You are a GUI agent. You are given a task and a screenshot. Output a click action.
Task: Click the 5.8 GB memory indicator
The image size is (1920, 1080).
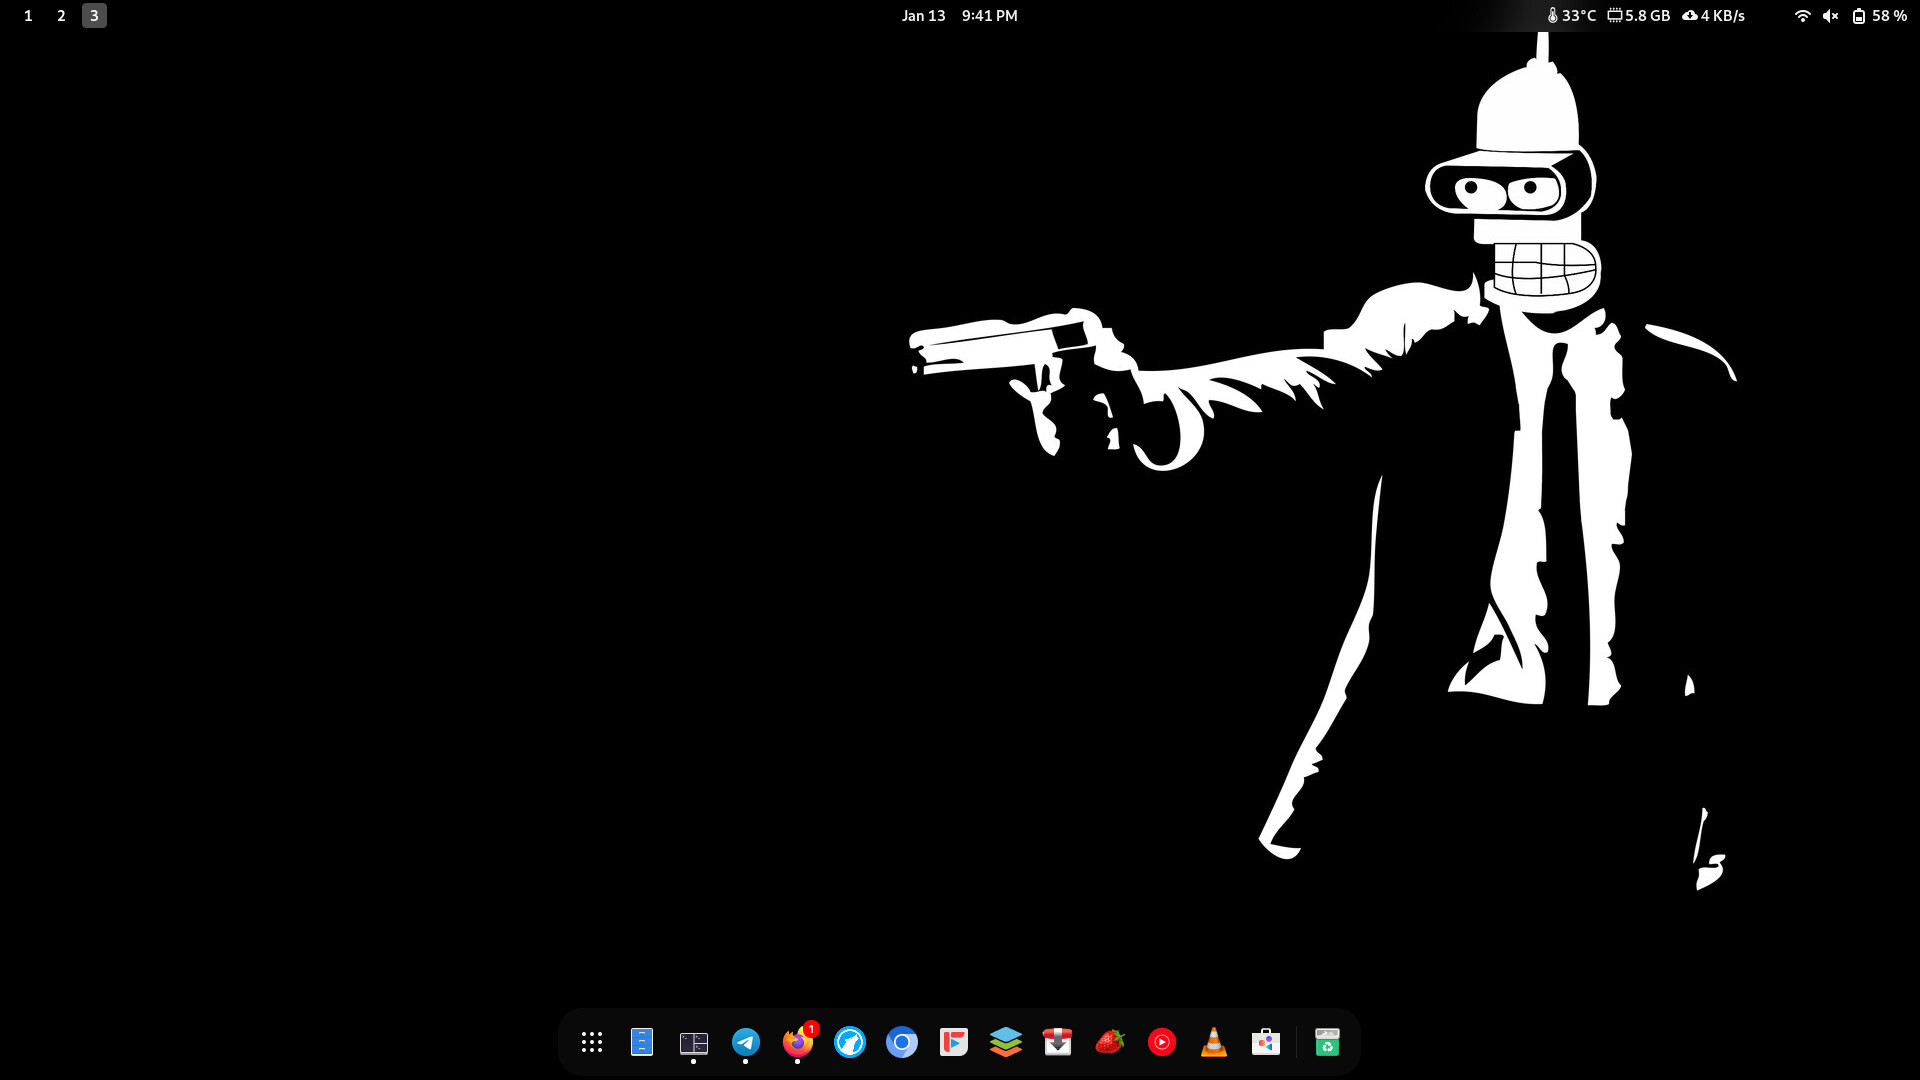[1639, 16]
